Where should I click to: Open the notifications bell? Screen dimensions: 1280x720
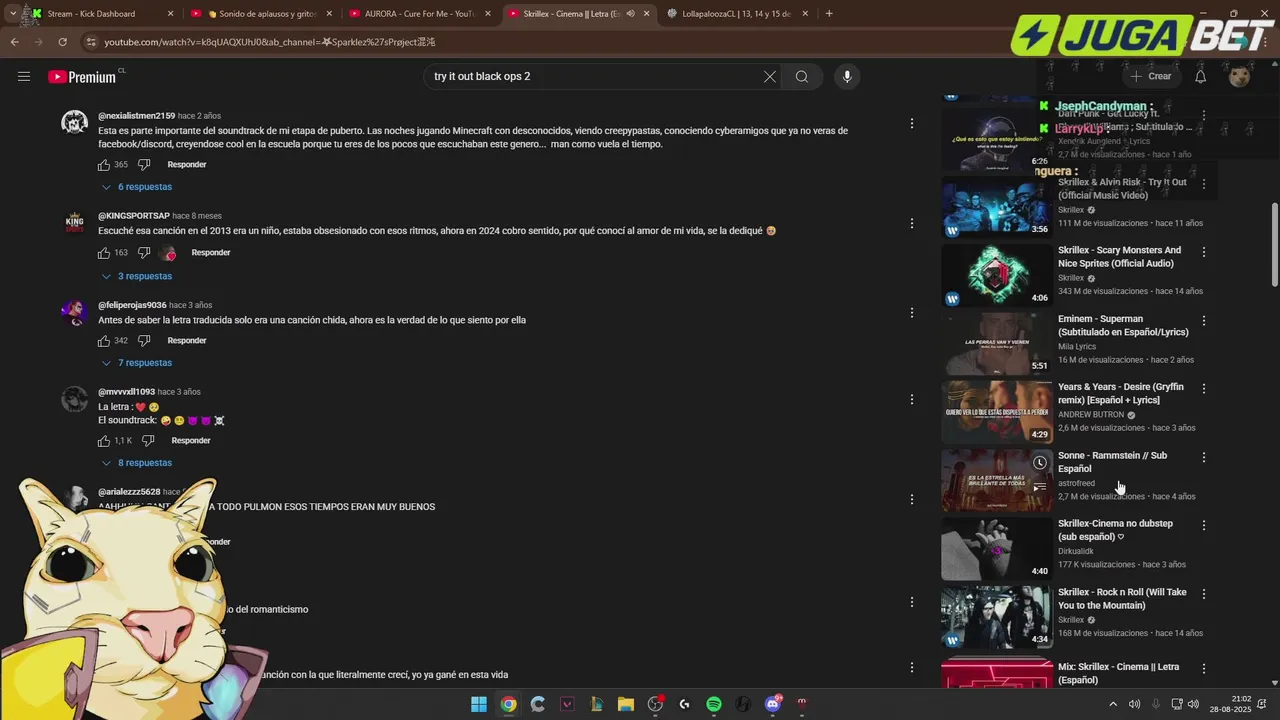[1200, 77]
